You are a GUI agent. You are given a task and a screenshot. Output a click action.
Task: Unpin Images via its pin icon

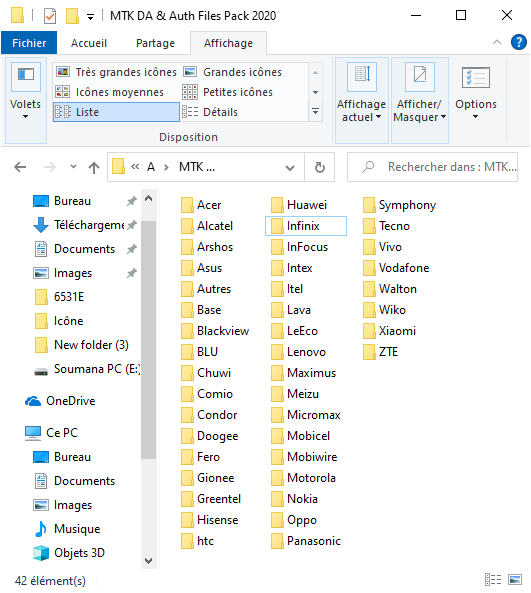click(x=132, y=273)
